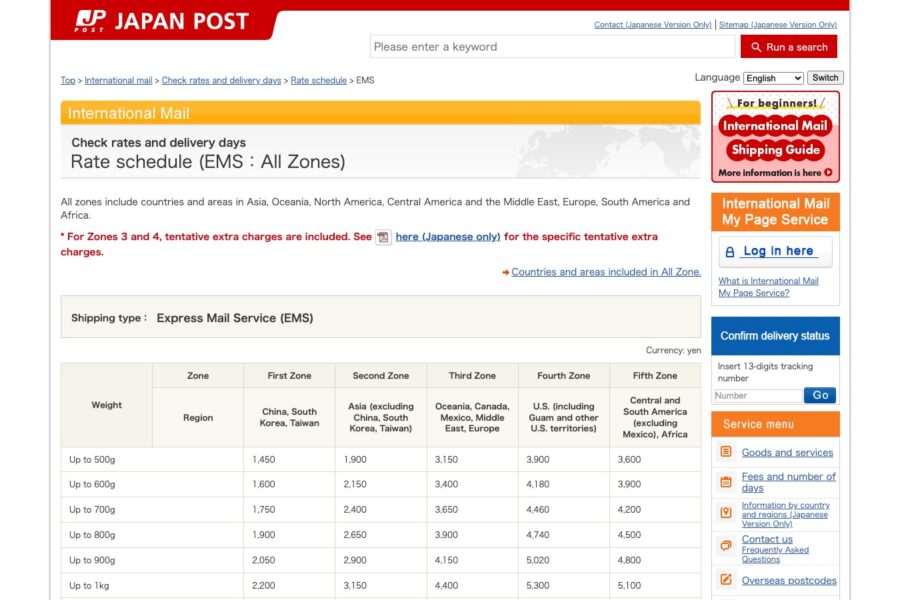Click the Currency: yen label
This screenshot has width=900, height=600.
673,350
